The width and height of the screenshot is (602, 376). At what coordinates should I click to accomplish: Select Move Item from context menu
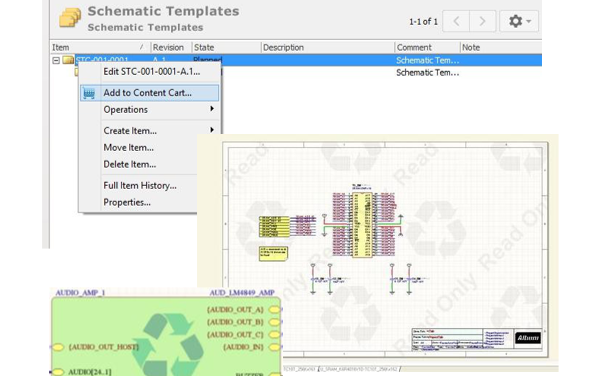coord(129,147)
